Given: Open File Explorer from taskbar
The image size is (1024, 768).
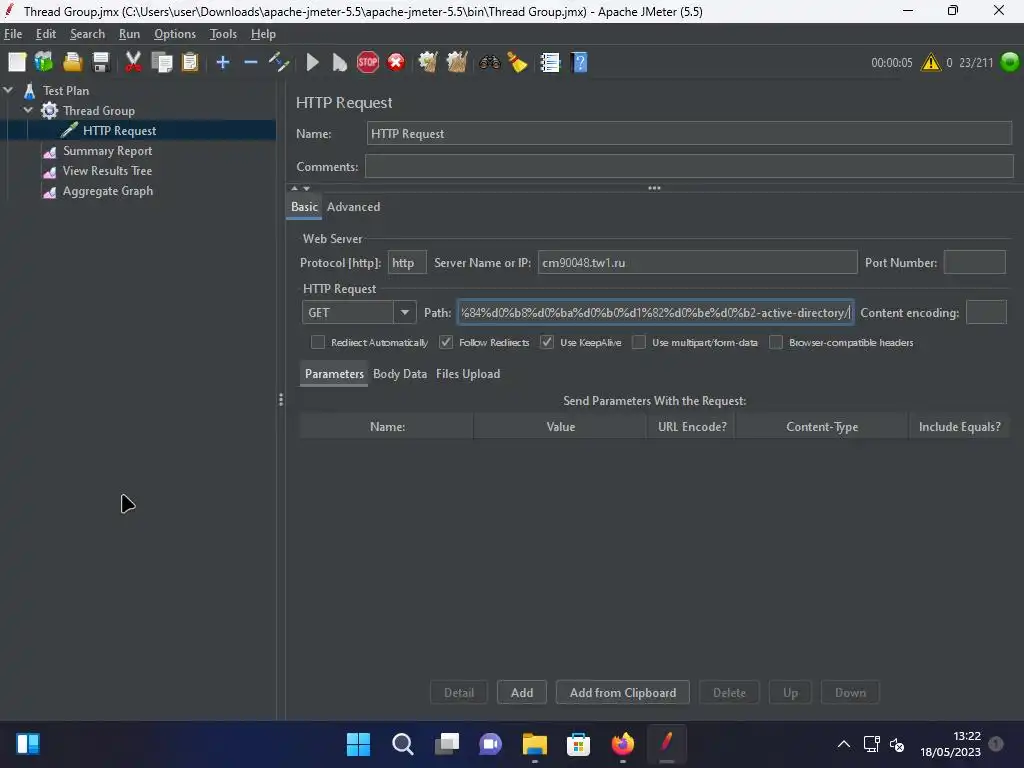Looking at the screenshot, I should tap(534, 744).
